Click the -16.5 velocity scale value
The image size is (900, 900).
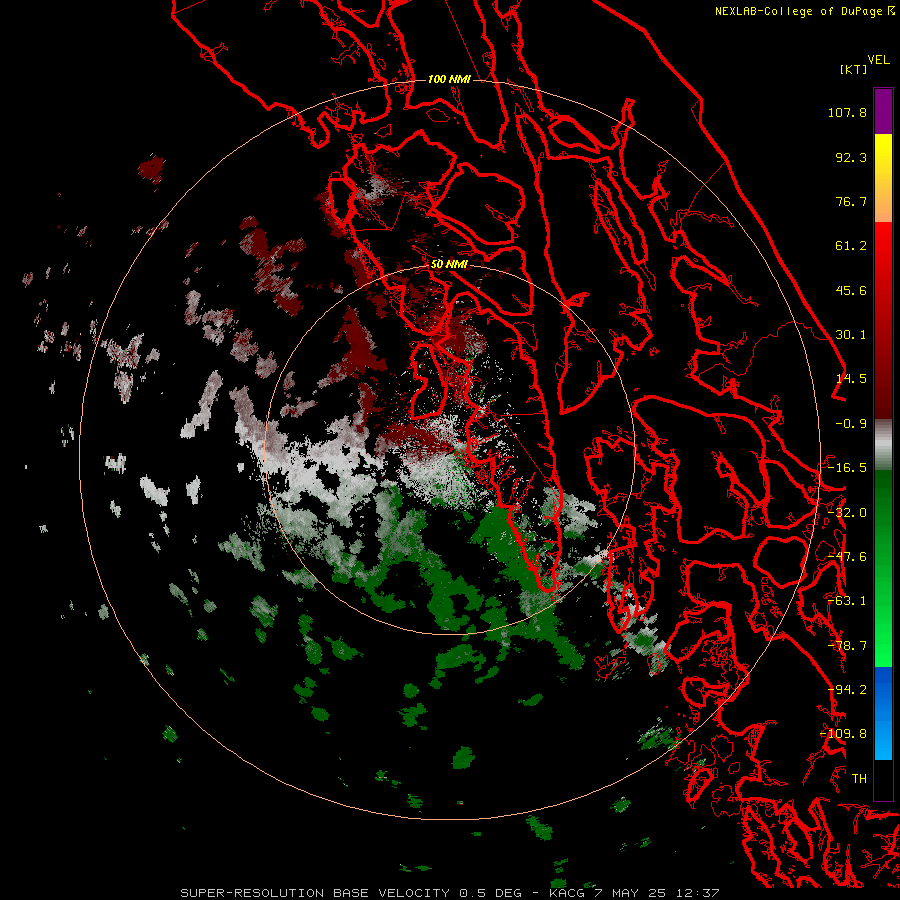[847, 468]
